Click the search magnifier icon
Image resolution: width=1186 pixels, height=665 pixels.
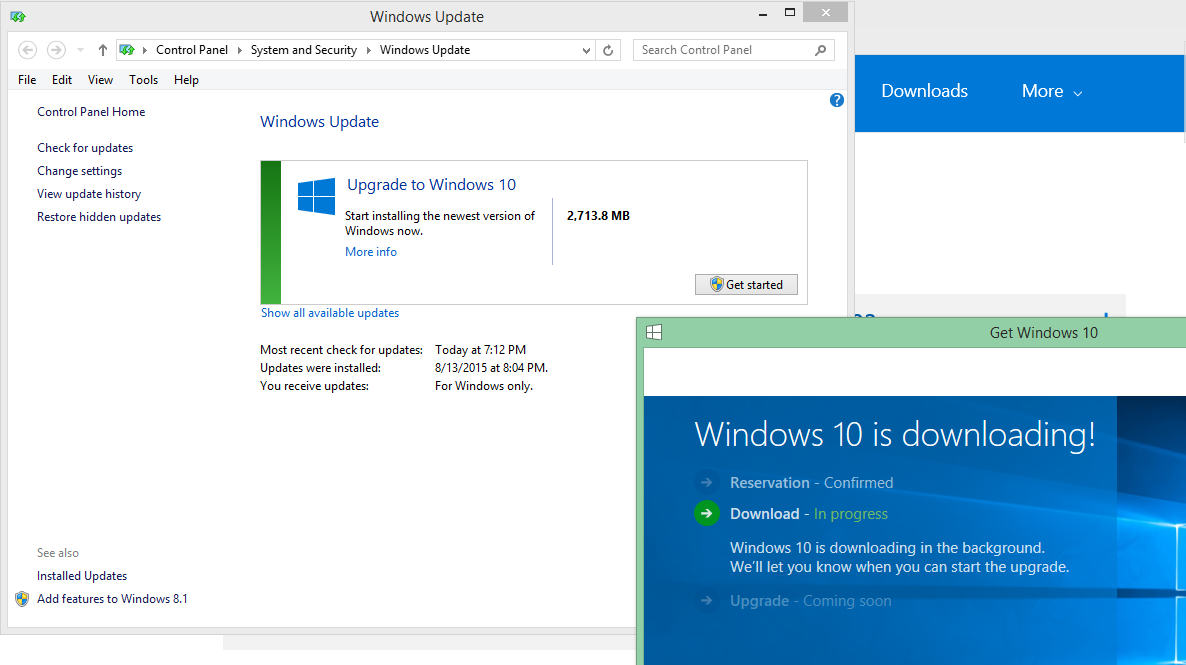coord(821,50)
